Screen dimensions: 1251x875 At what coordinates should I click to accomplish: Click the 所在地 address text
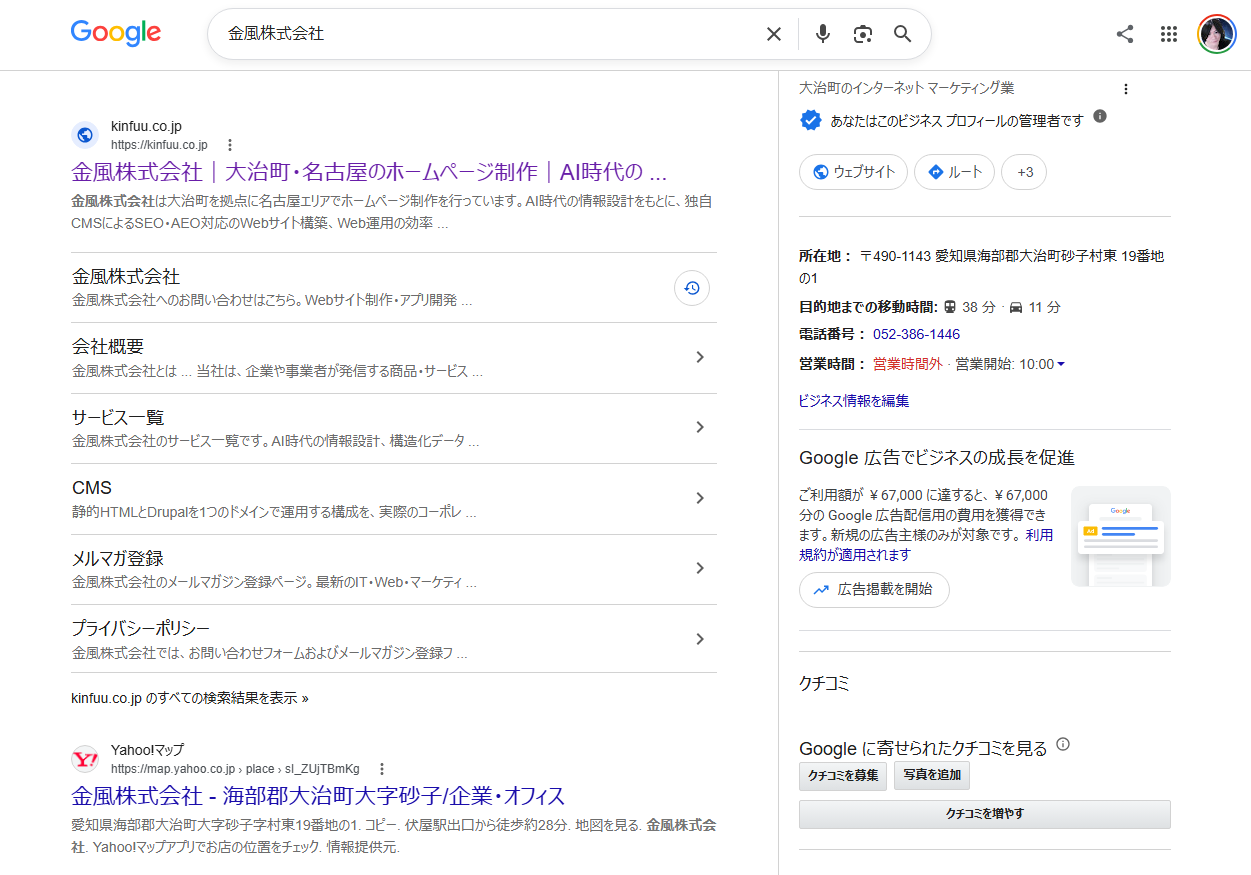(982, 267)
